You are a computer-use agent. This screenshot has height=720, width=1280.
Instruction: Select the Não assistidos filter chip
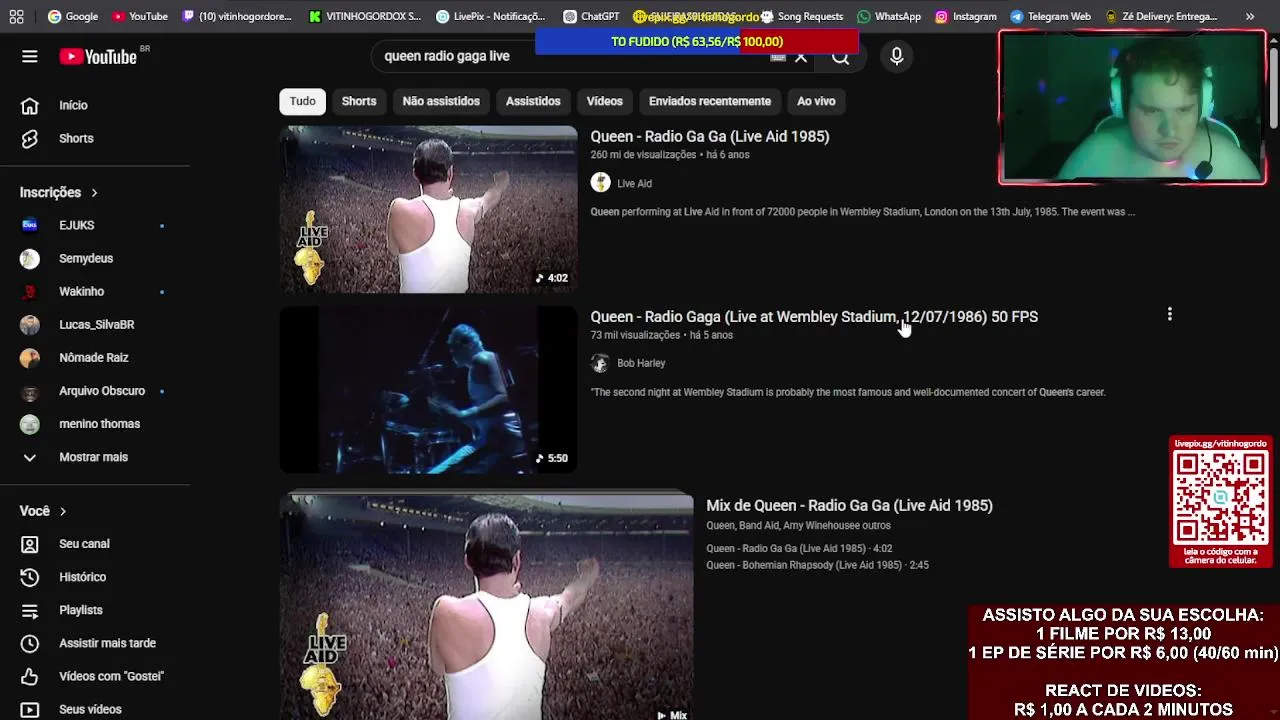pos(441,101)
